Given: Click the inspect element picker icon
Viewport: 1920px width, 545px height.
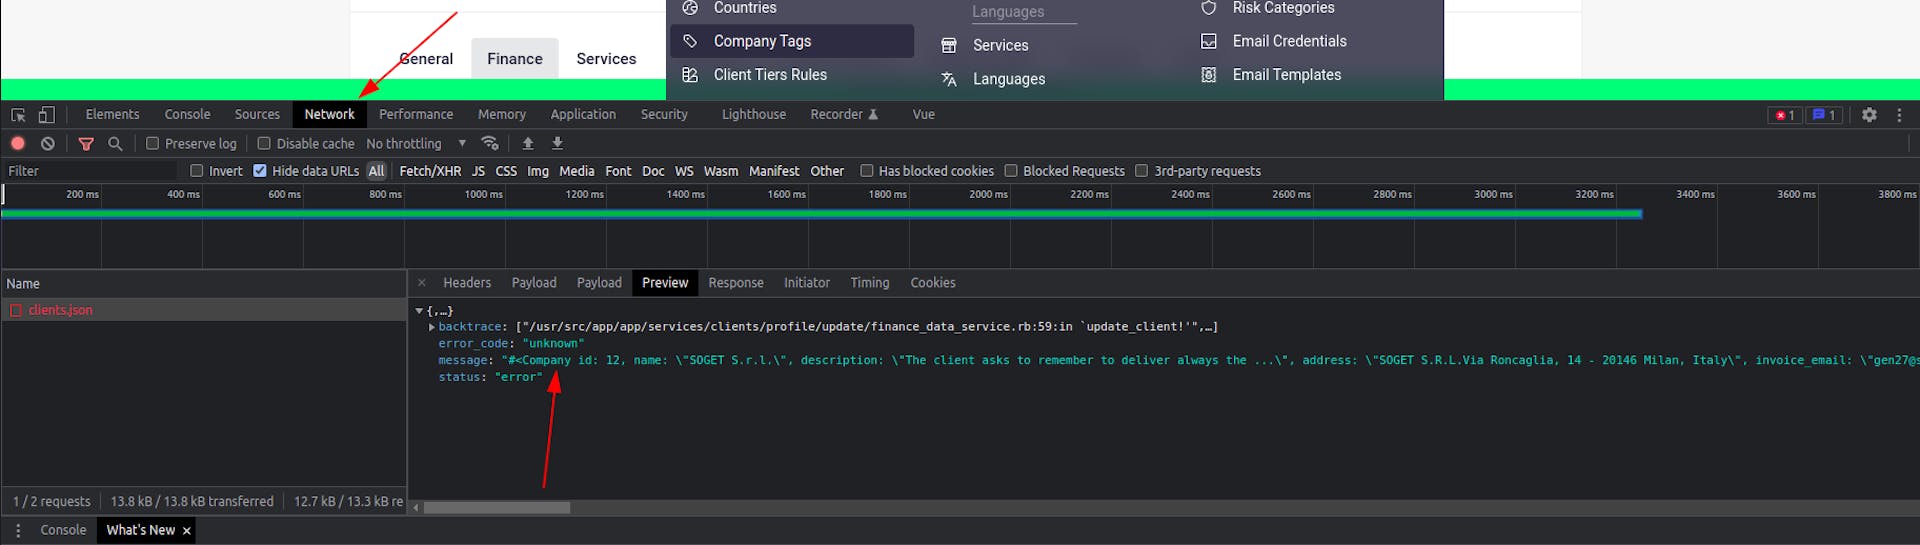Looking at the screenshot, I should (x=18, y=115).
